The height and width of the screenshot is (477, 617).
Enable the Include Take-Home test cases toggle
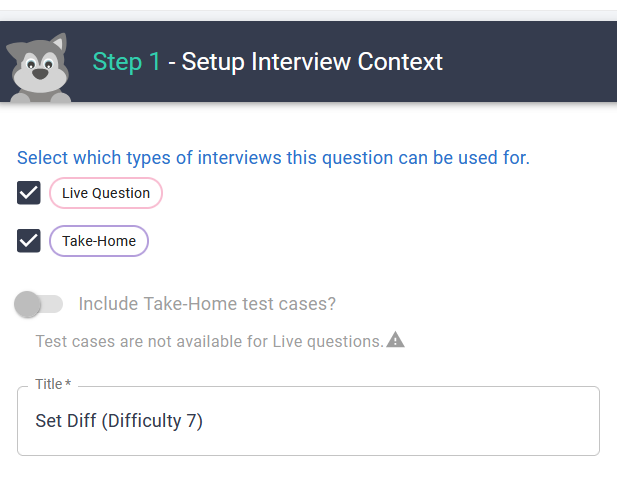coord(38,304)
